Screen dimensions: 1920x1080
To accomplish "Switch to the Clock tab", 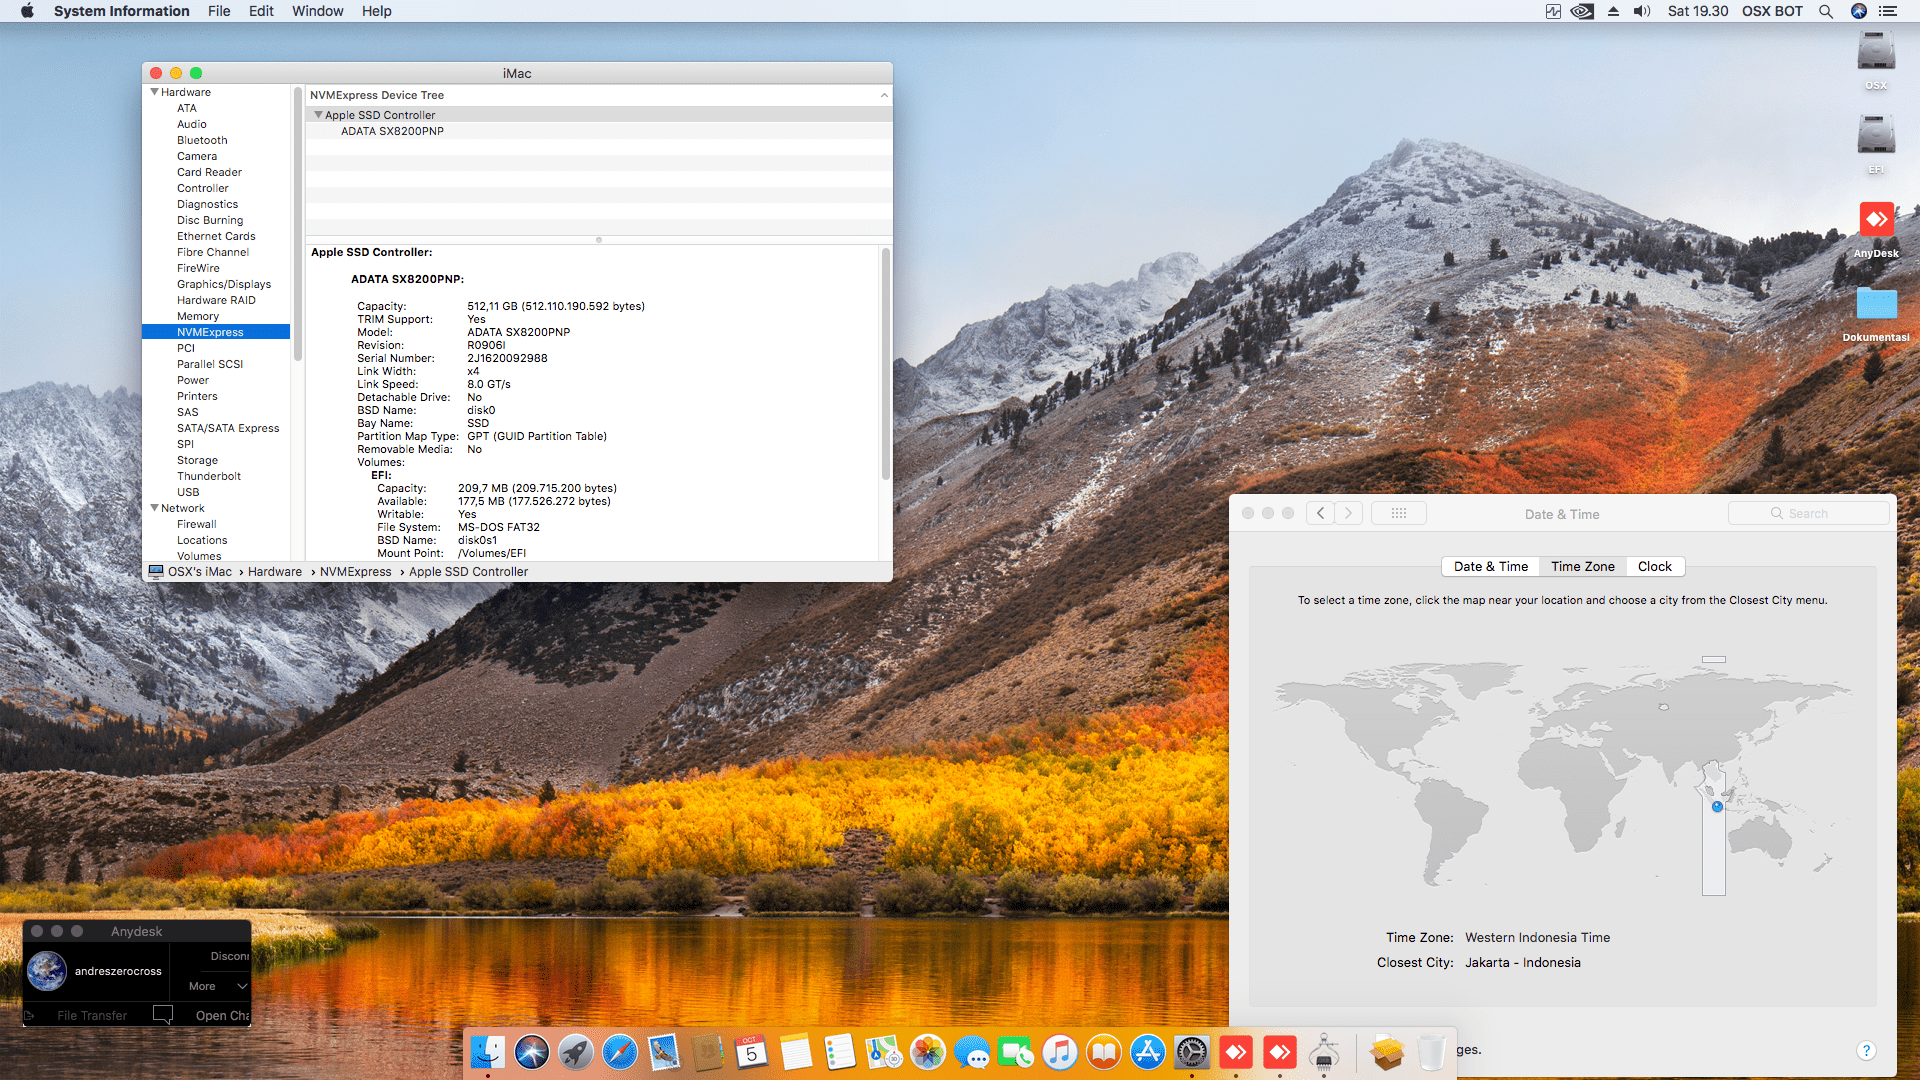I will pos(1654,566).
